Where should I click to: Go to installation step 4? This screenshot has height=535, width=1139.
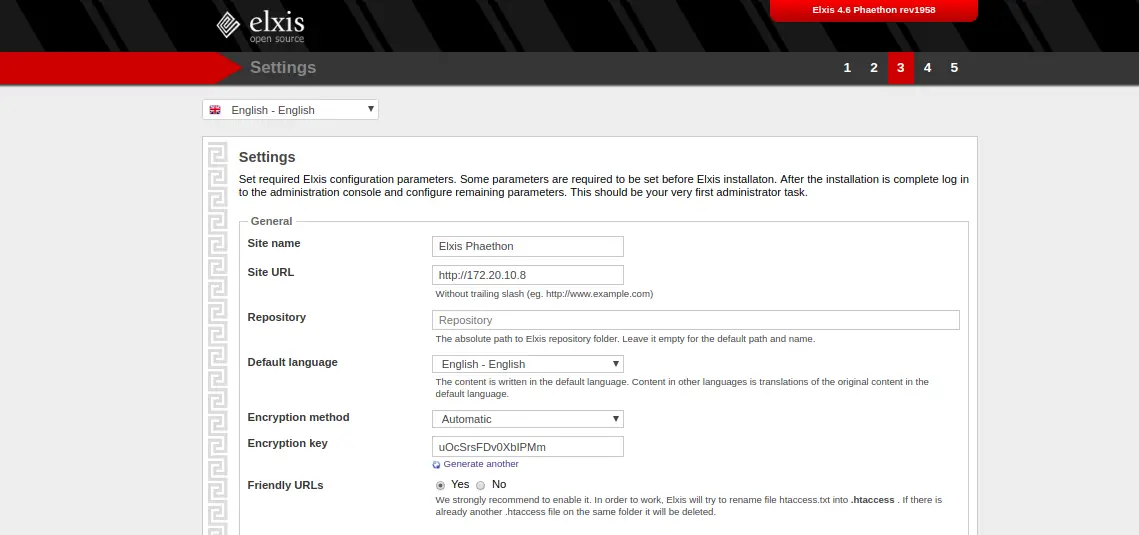pyautogui.click(x=928, y=68)
